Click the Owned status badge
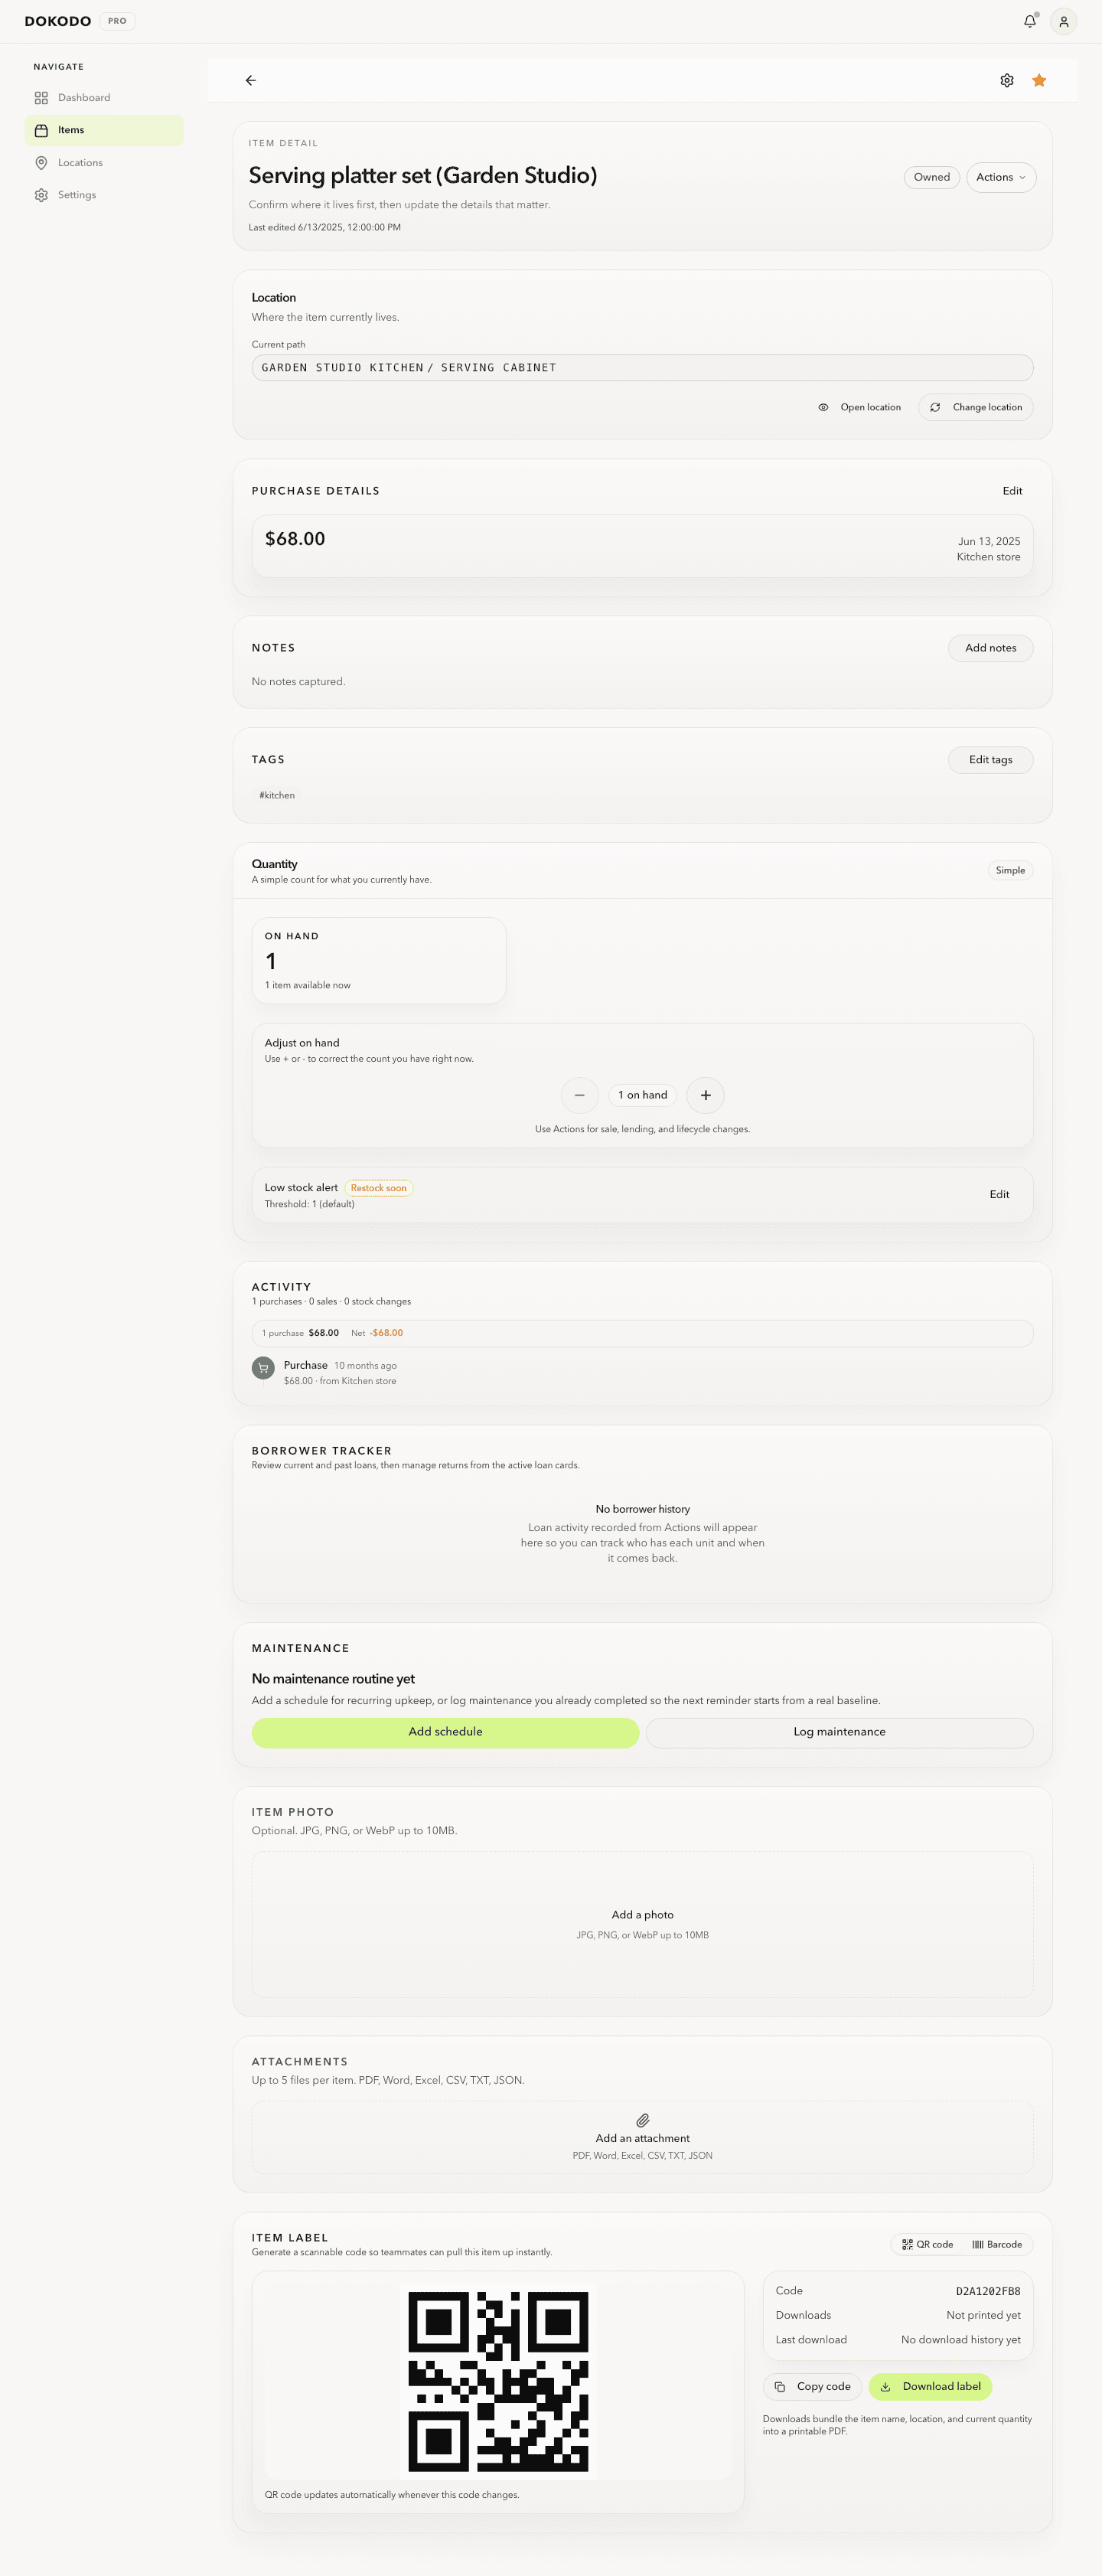The height and width of the screenshot is (2576, 1102). 932,177
